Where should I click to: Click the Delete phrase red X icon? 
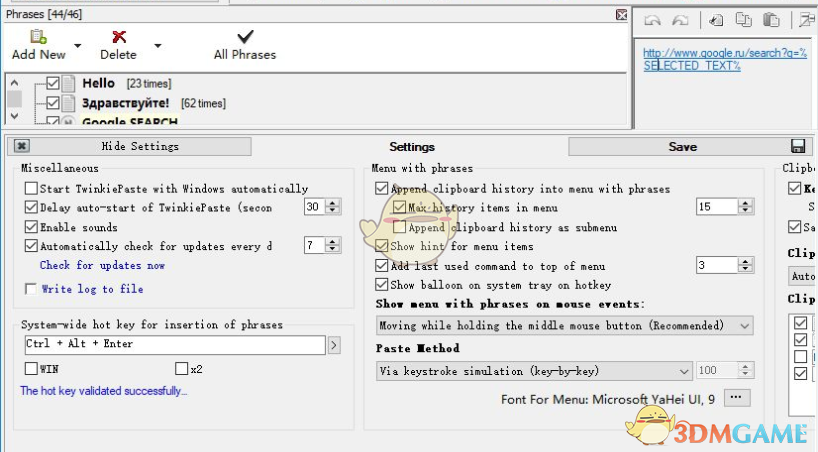point(119,37)
